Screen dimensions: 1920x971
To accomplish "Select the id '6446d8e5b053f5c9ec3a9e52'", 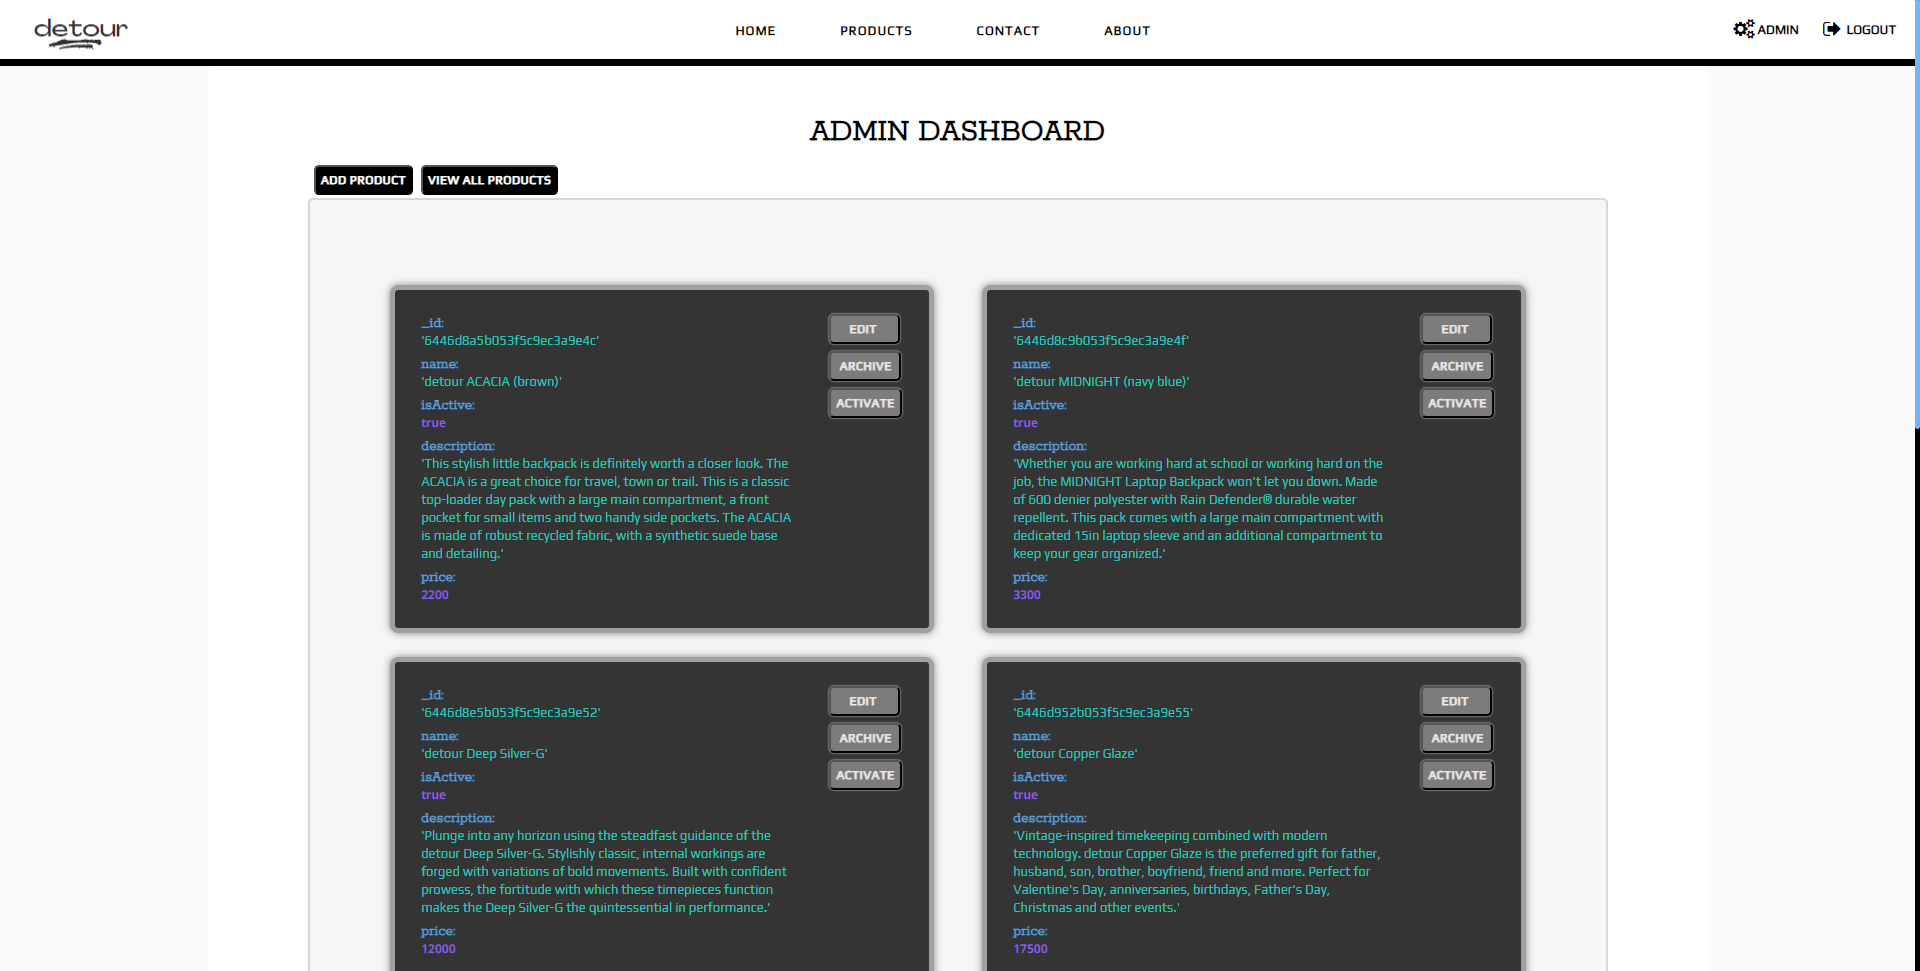I will click(x=511, y=713).
